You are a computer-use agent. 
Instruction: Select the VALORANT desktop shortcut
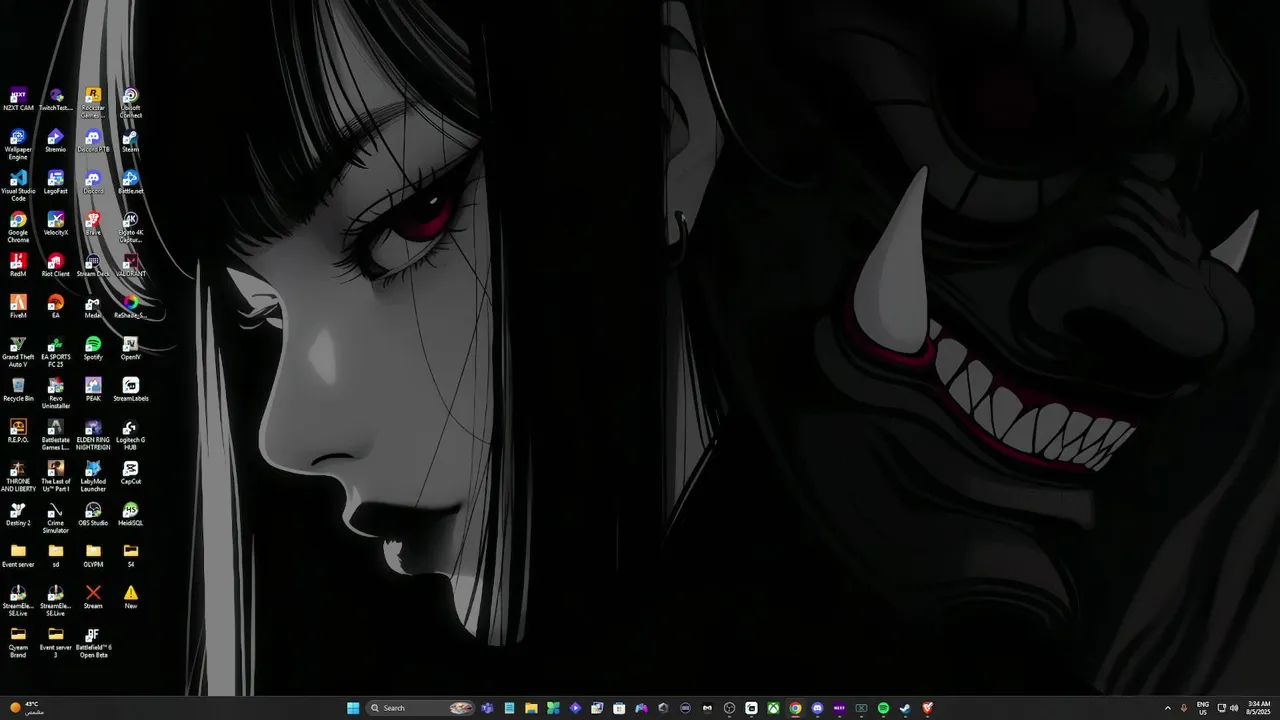click(x=130, y=265)
